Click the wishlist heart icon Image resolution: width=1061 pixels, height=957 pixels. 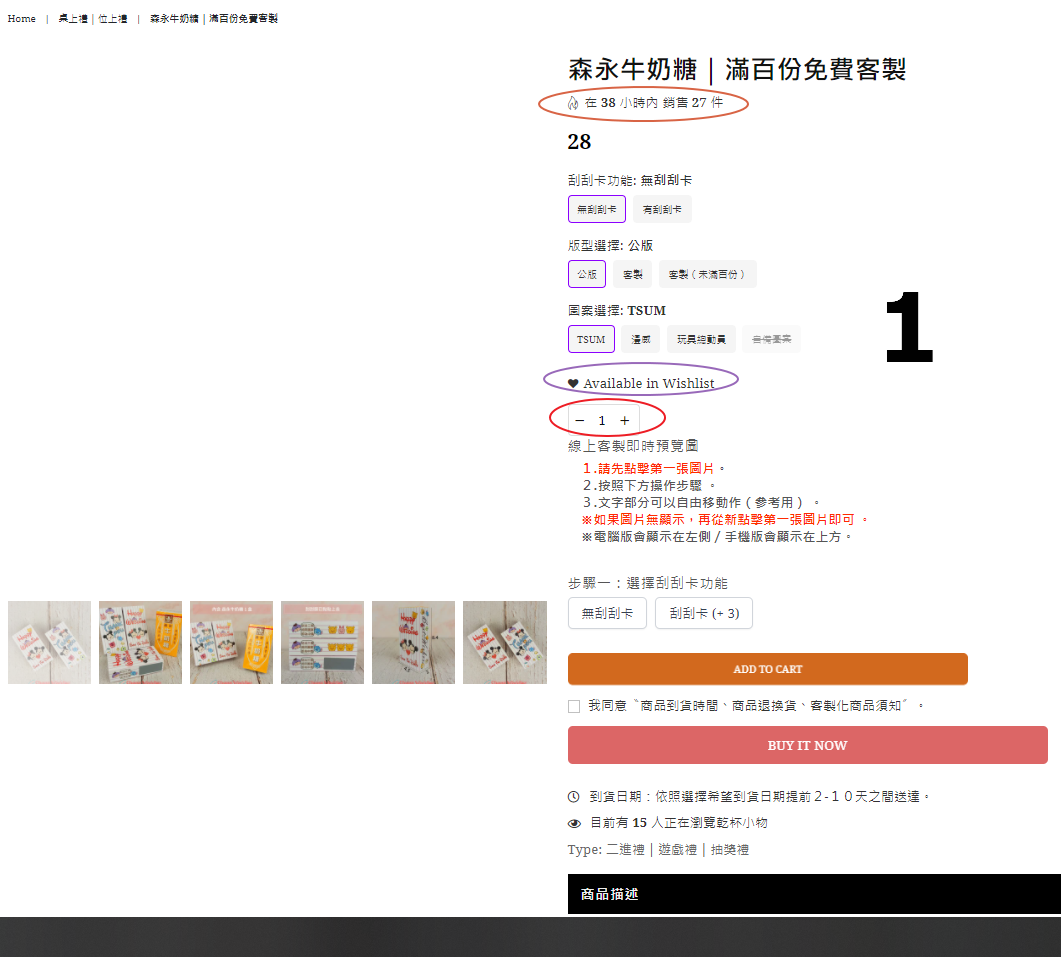point(573,384)
